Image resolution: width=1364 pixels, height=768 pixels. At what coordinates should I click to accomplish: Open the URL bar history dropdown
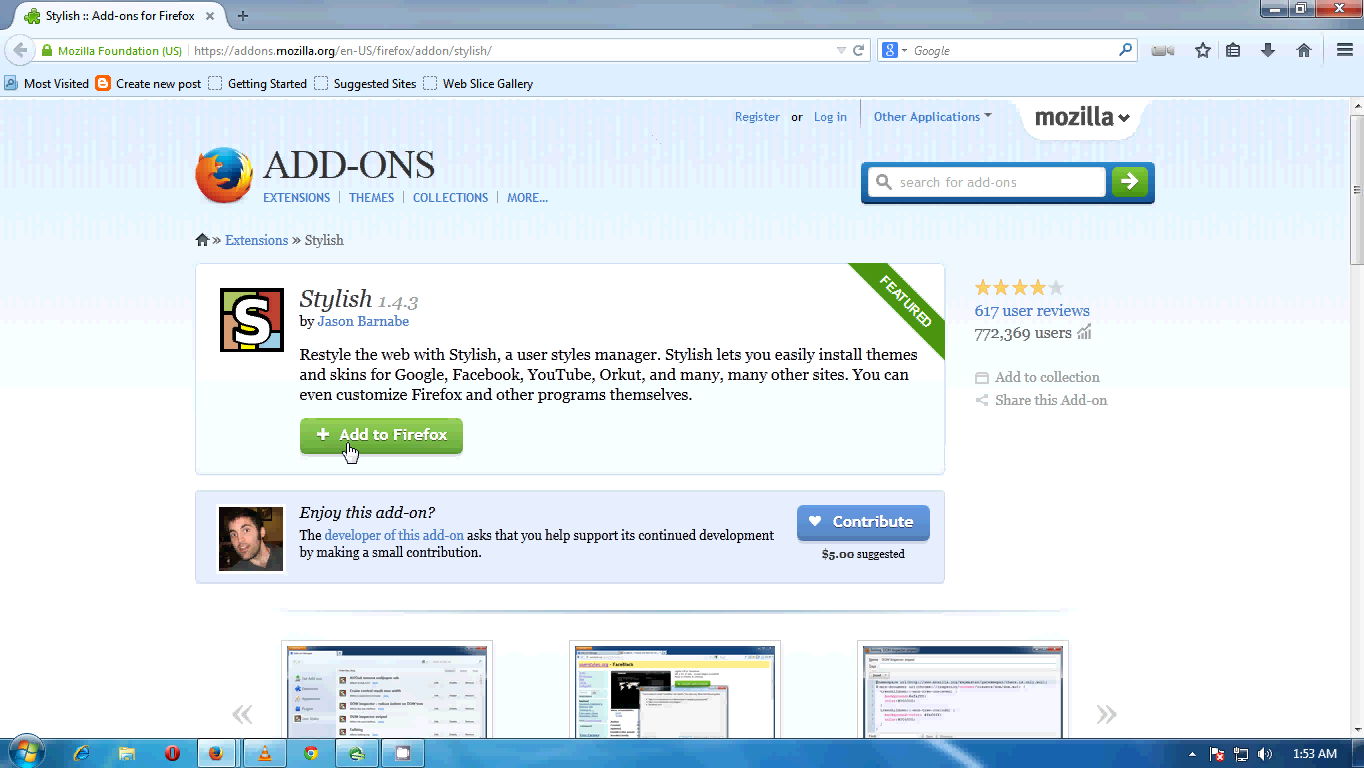pos(841,50)
